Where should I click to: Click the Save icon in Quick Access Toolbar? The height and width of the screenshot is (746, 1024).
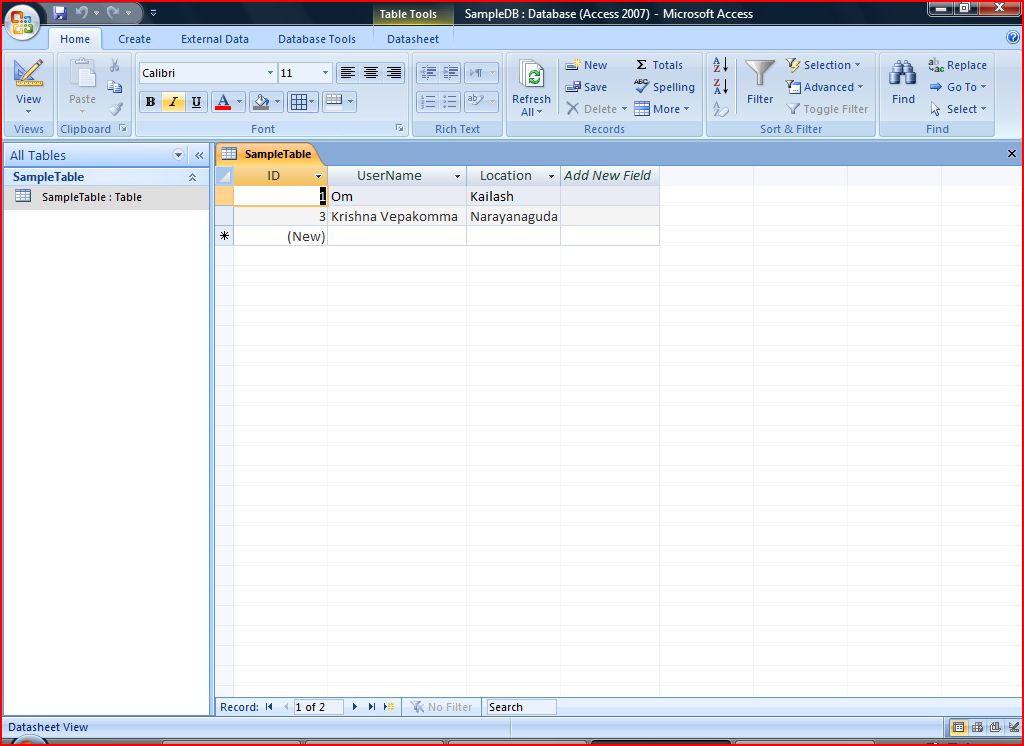[x=59, y=12]
